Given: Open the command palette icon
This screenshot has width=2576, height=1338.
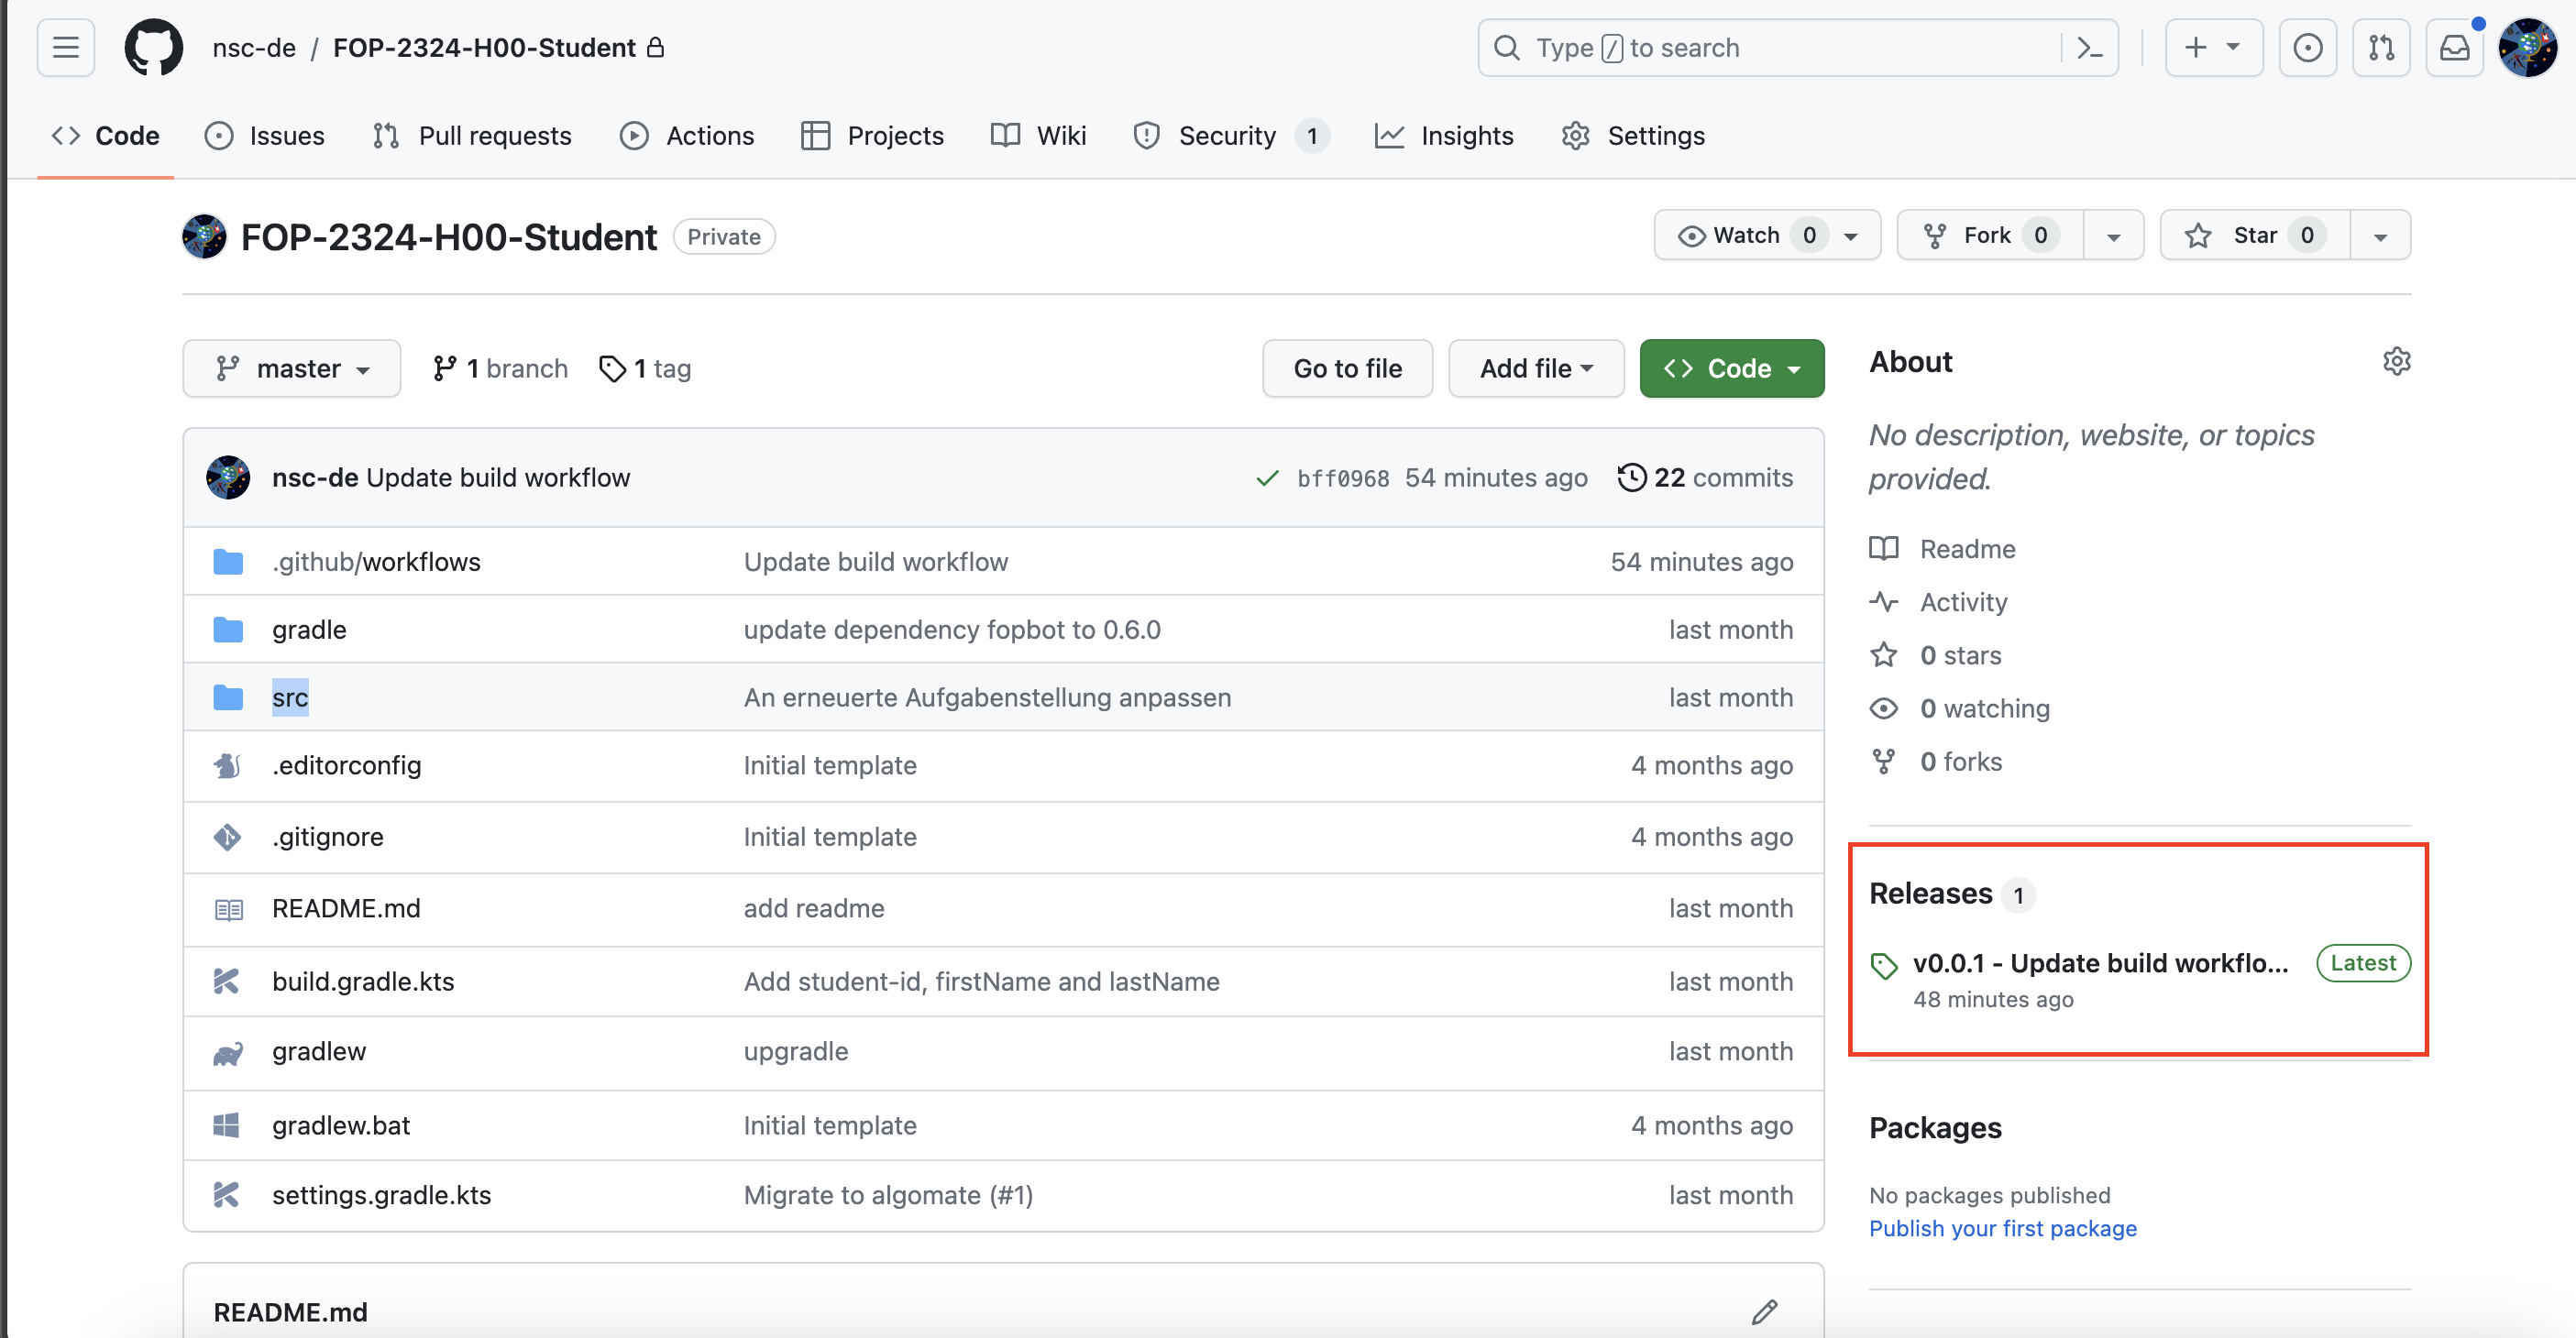Looking at the screenshot, I should 2089,47.
